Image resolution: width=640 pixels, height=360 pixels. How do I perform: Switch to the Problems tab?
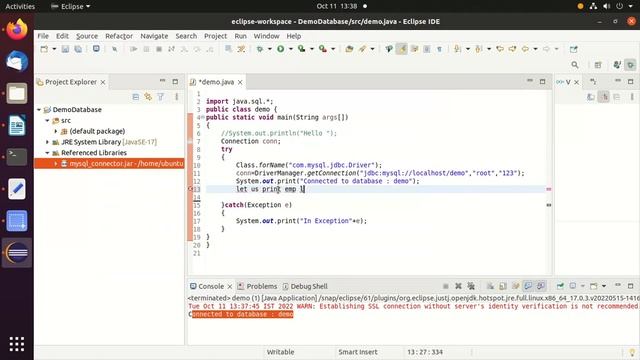pyautogui.click(x=257, y=286)
